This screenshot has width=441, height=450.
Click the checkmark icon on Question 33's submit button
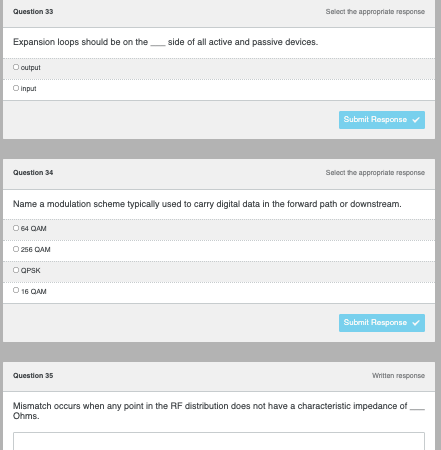416,120
